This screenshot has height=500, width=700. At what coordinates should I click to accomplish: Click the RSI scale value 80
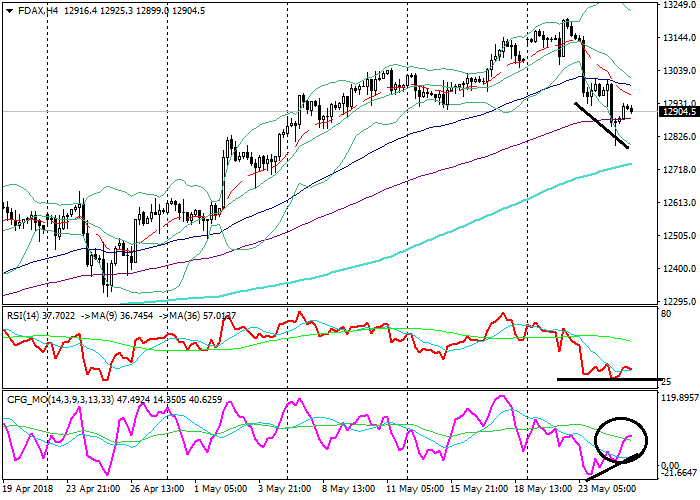[666, 314]
